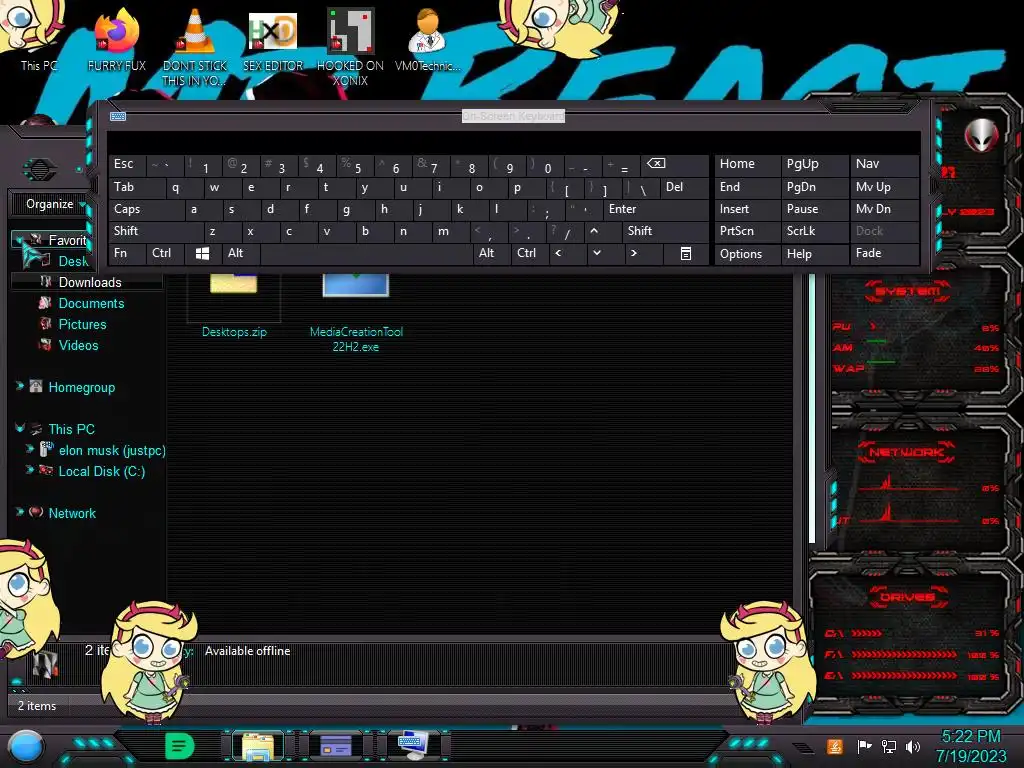The image size is (1024, 768).
Task: Toggle the ScrLk key
Action: tap(814, 231)
